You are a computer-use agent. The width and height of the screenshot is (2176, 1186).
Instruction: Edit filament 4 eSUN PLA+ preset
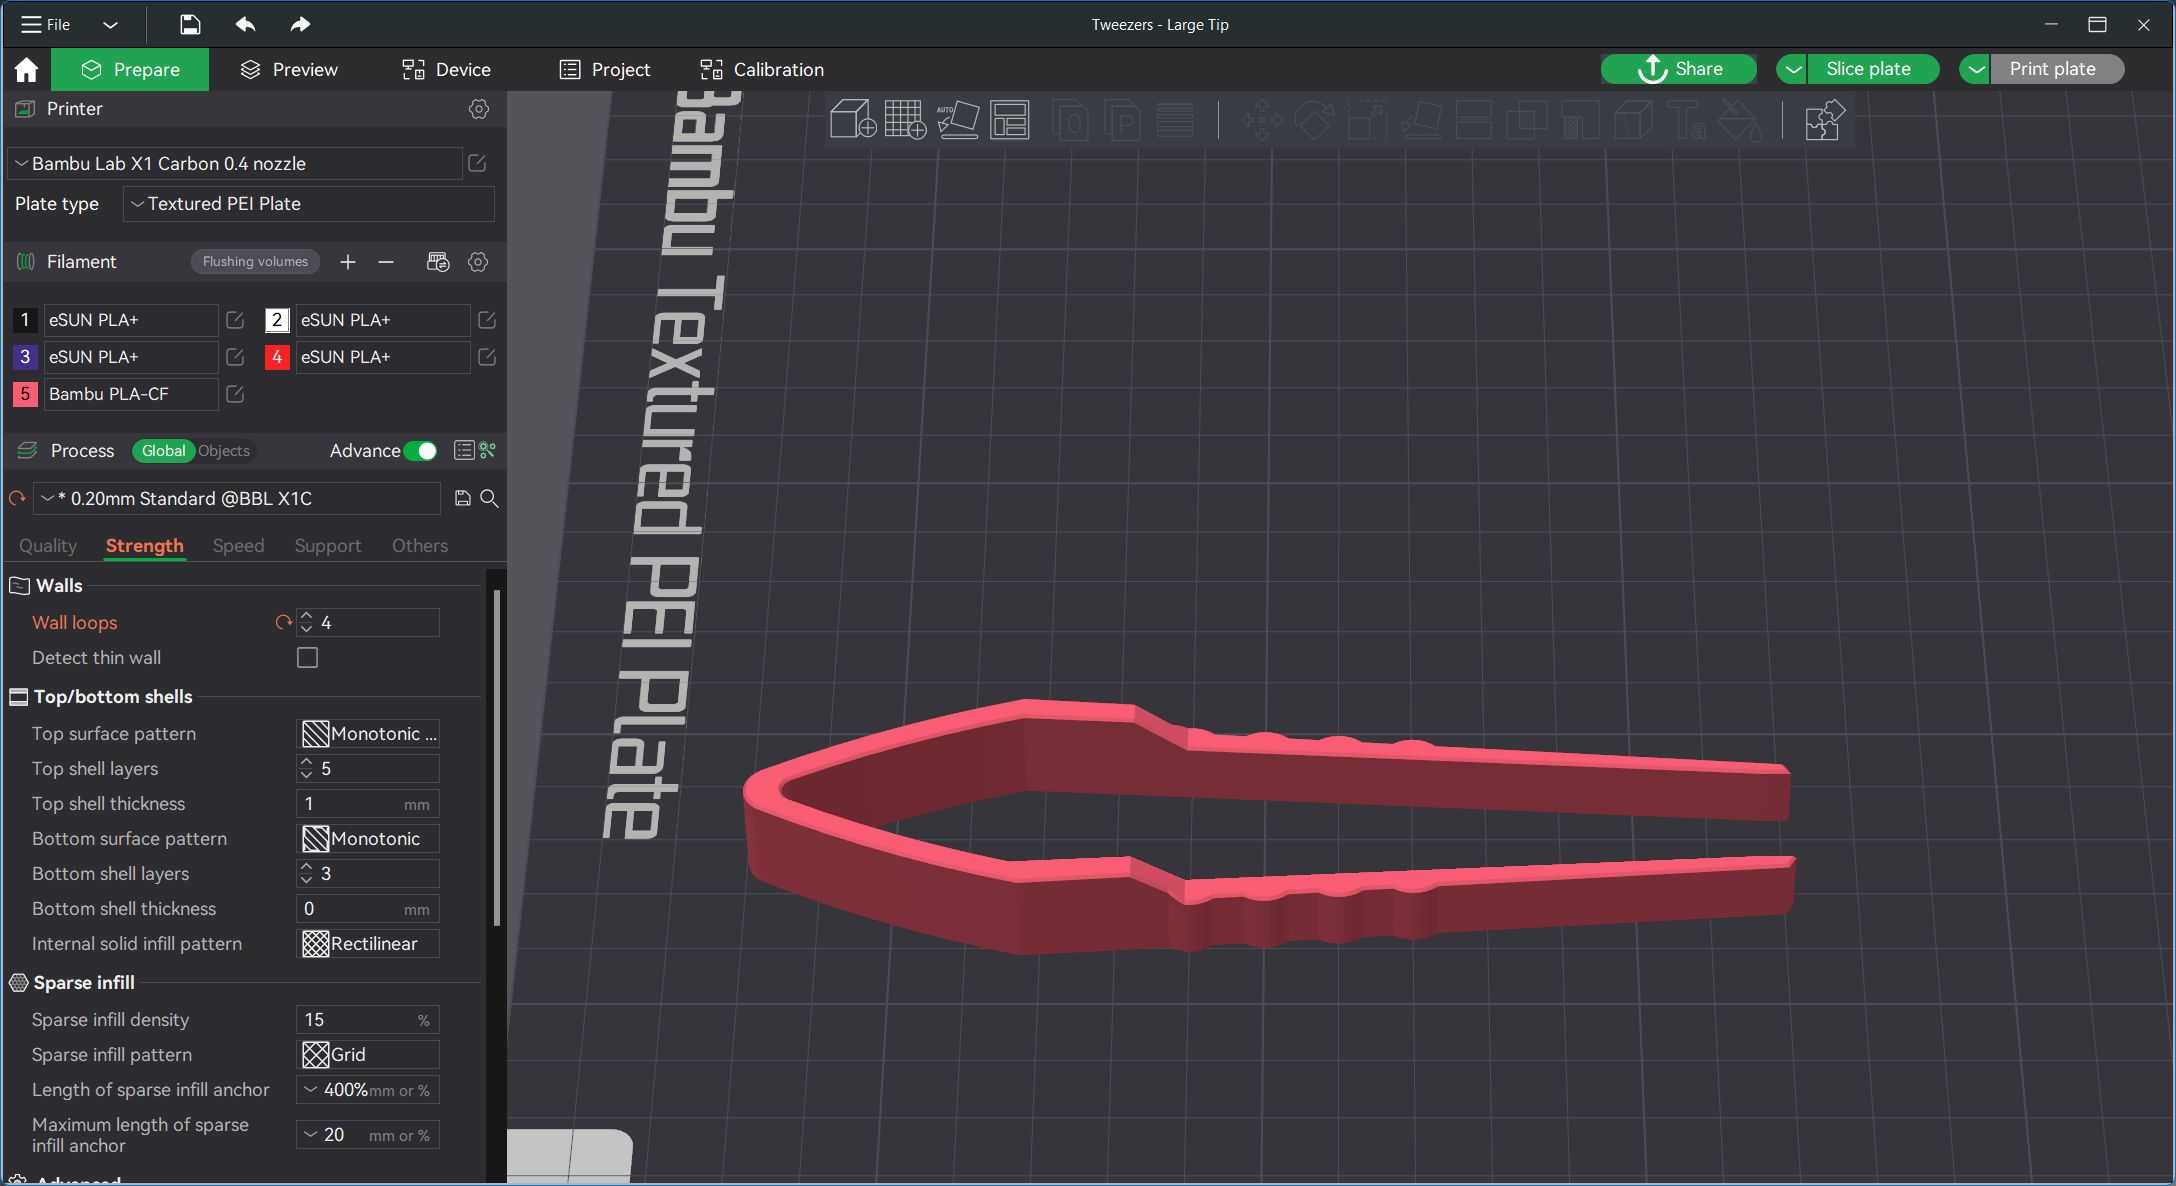tap(487, 357)
